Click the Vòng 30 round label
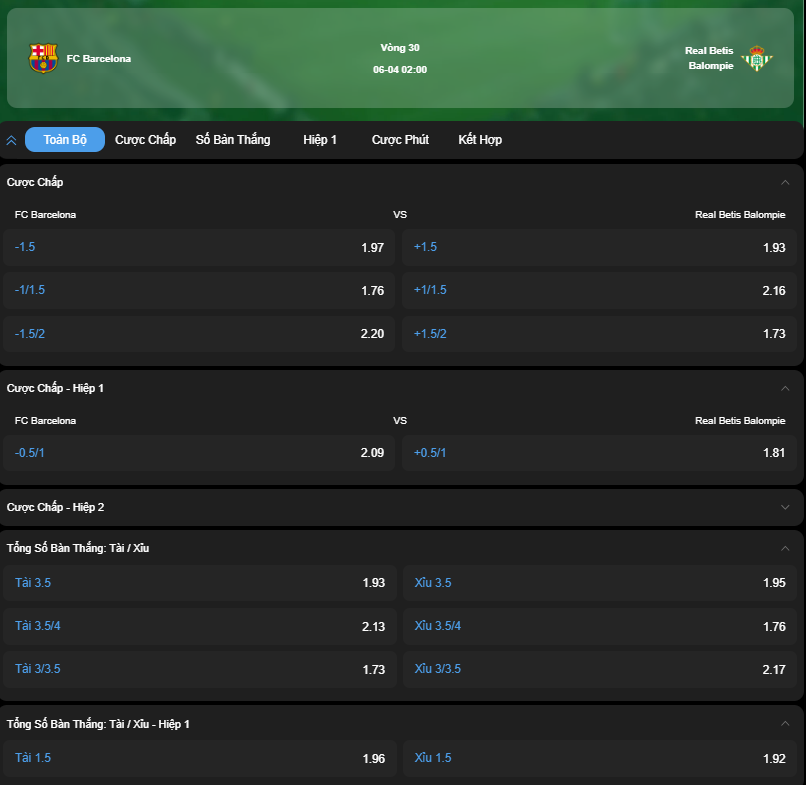Image resolution: width=806 pixels, height=785 pixels. pyautogui.click(x=400, y=48)
